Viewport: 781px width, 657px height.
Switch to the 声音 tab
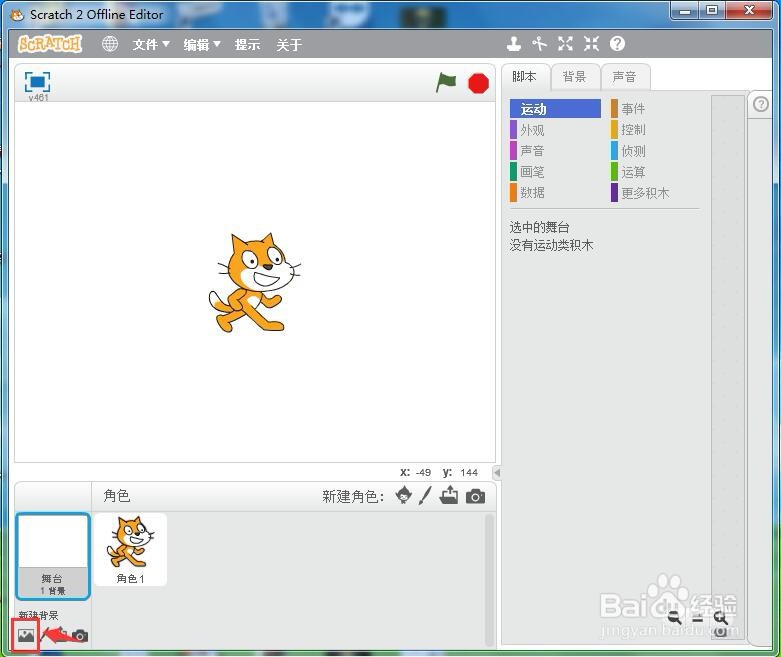pyautogui.click(x=625, y=77)
